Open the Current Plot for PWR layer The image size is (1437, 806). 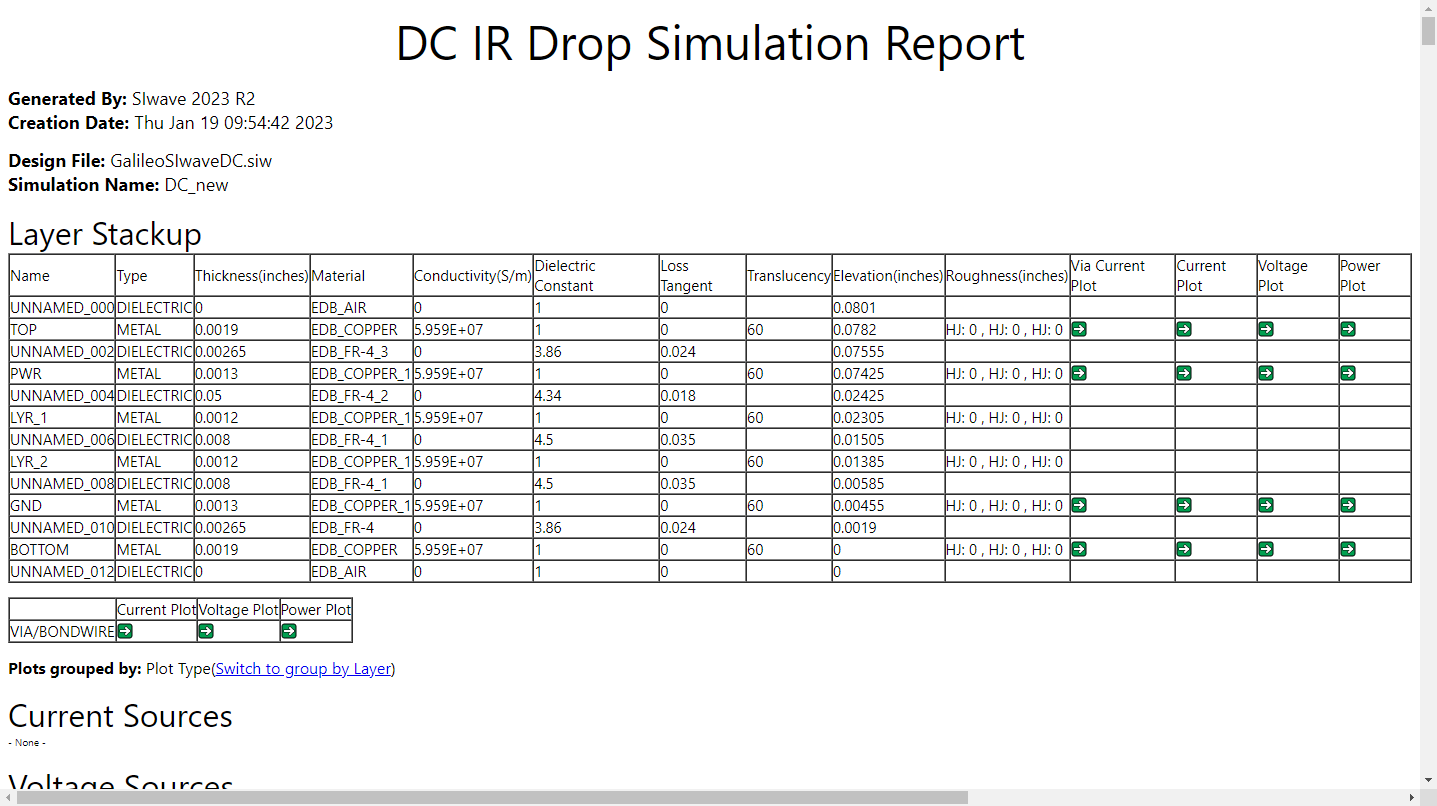pyautogui.click(x=1184, y=373)
